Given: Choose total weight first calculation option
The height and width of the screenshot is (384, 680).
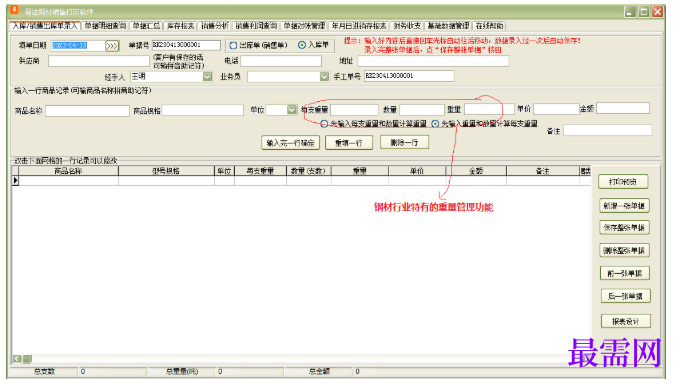Looking at the screenshot, I should point(435,124).
